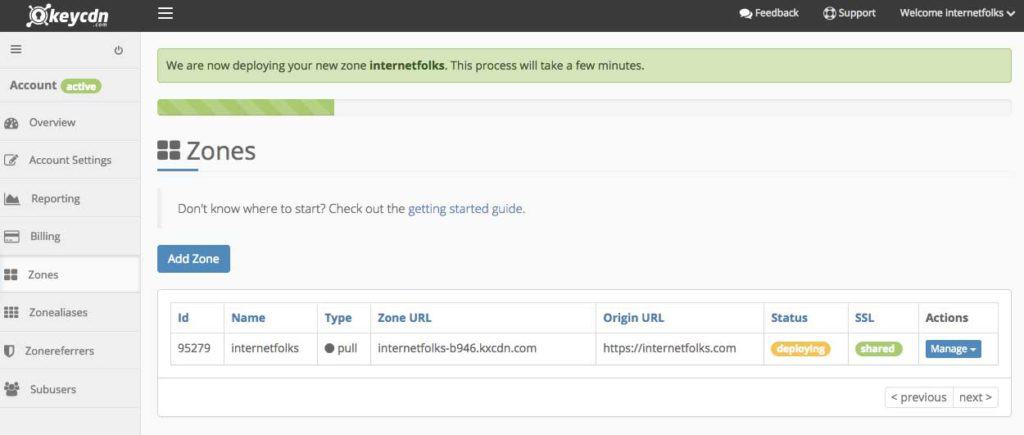Collapse the sidebar with the hamburger icon
Viewport: 1024px width, 435px height.
click(x=16, y=49)
